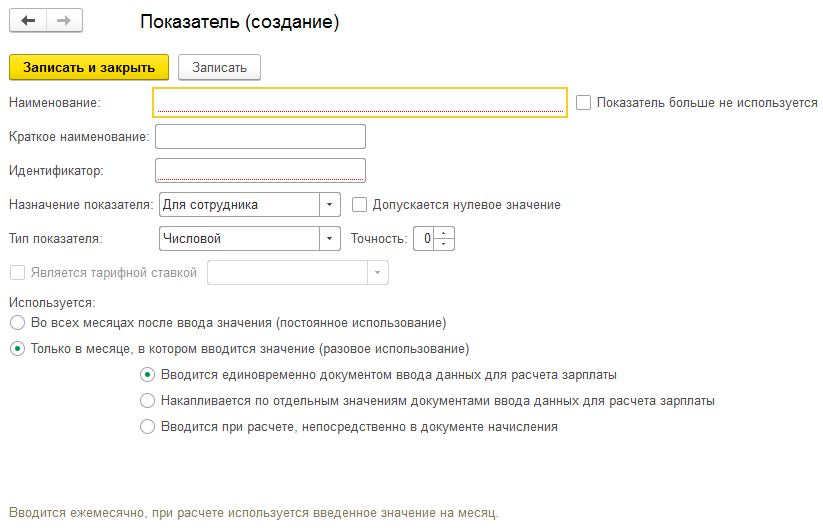The height and width of the screenshot is (530, 823).
Task: Choose 'Накапливается по отдельным значениям' radio option
Action: (x=148, y=401)
